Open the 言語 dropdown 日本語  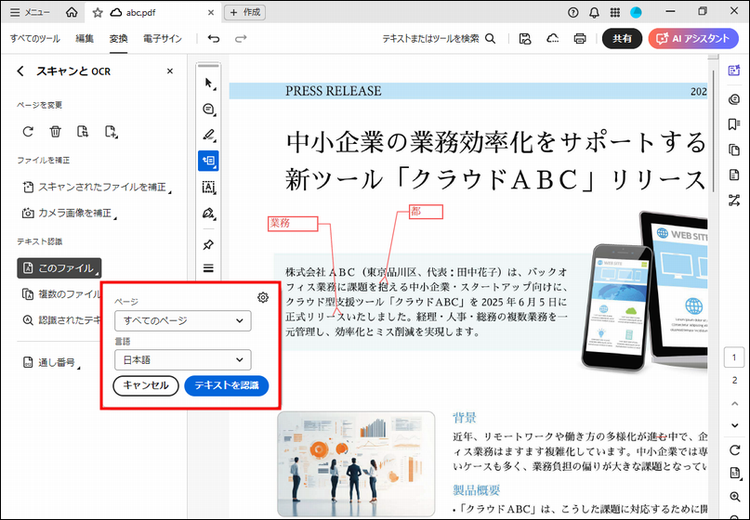point(183,360)
